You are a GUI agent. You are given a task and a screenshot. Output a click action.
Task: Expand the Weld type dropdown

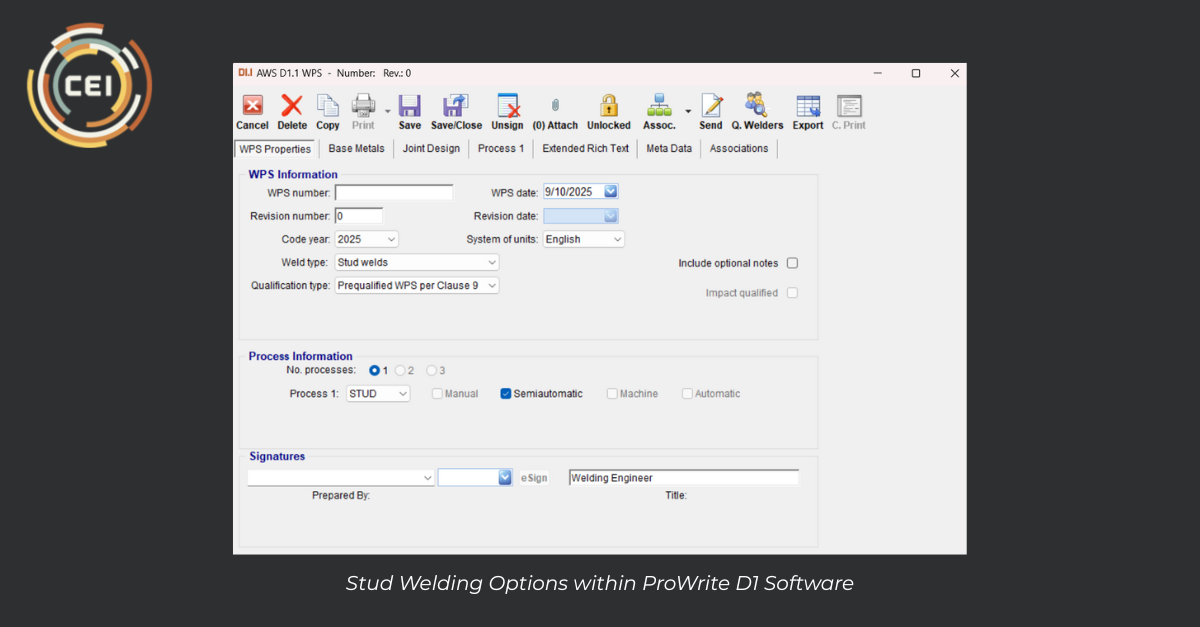[491, 263]
